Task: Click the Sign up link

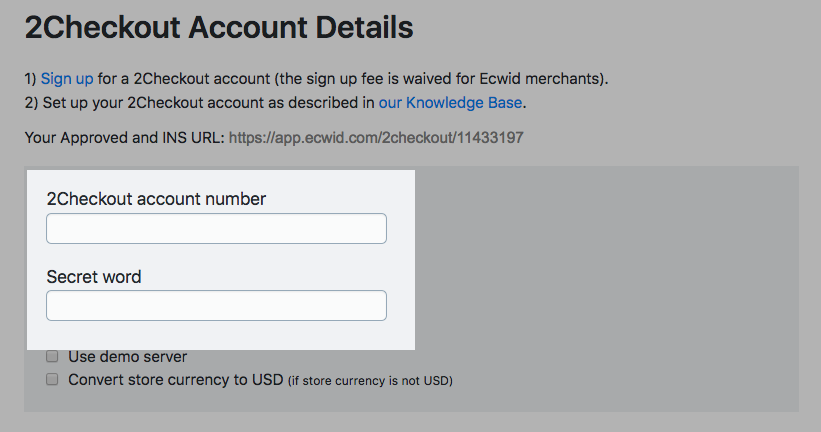Action: (x=69, y=78)
